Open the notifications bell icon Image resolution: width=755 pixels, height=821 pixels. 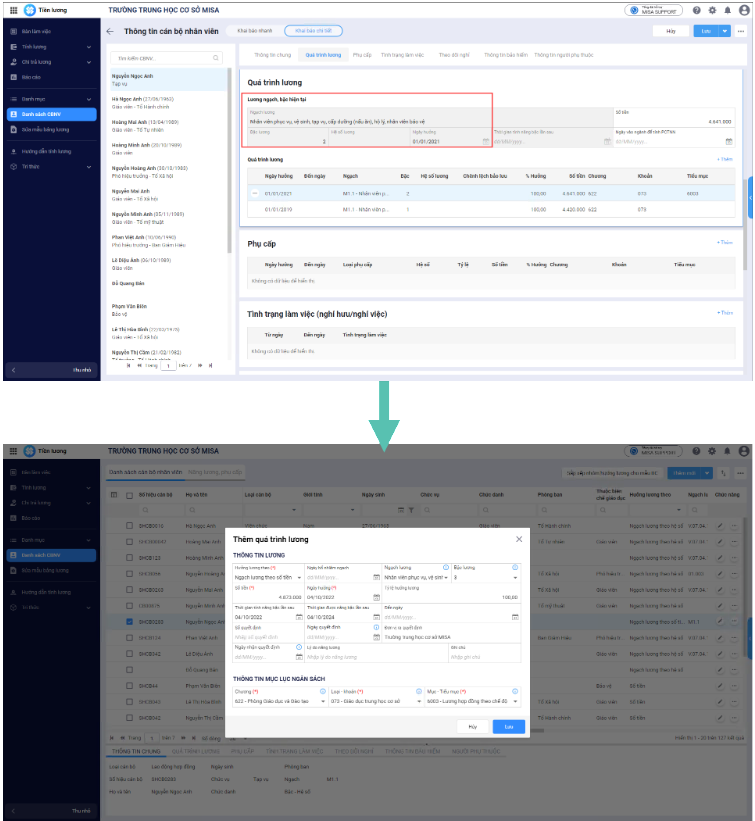[x=727, y=10]
